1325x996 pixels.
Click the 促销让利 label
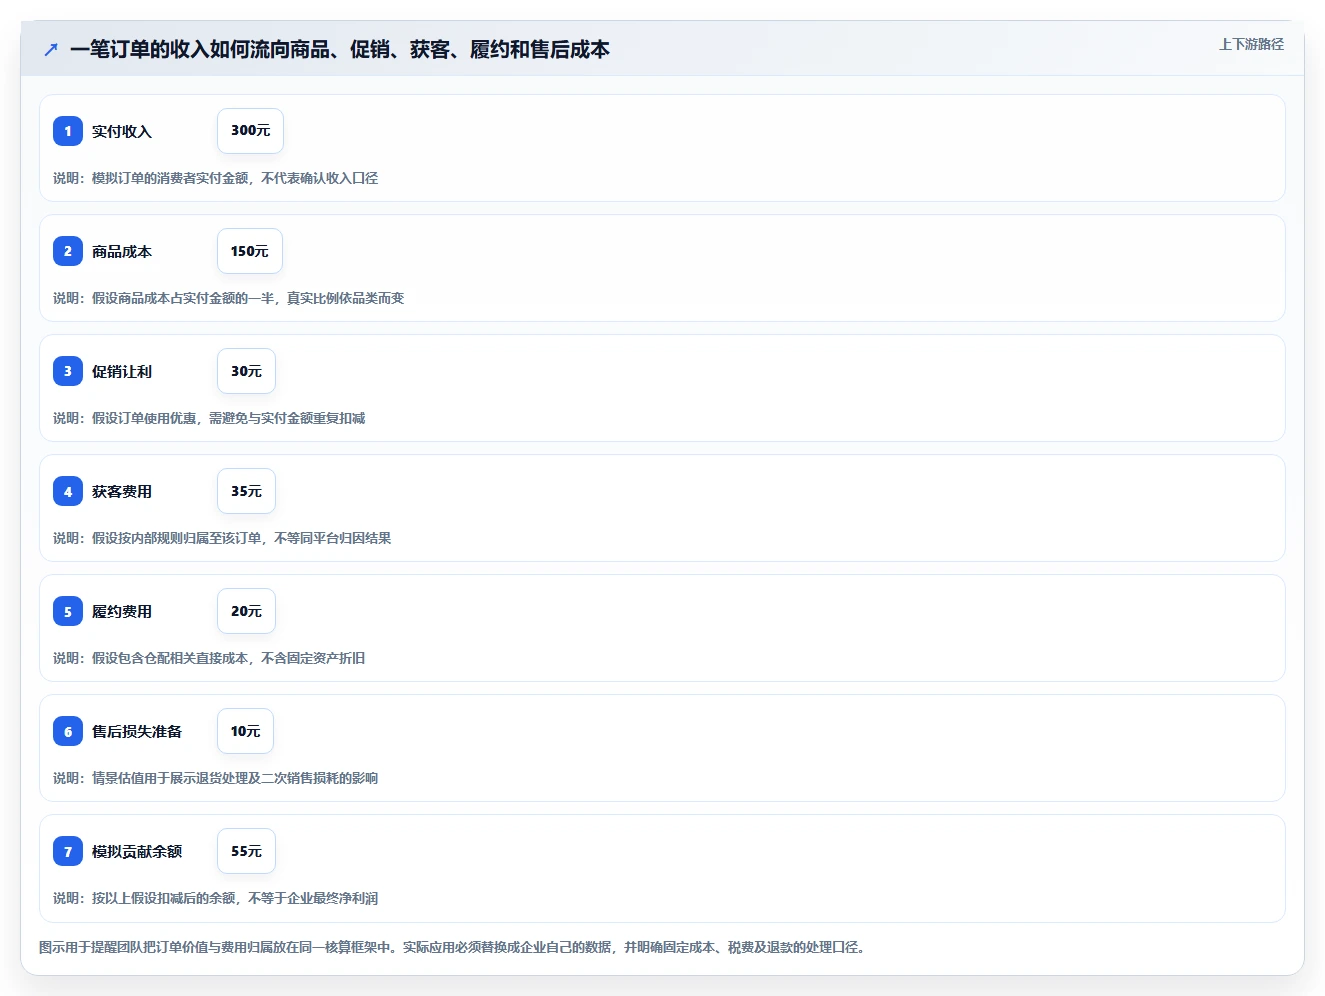[122, 371]
